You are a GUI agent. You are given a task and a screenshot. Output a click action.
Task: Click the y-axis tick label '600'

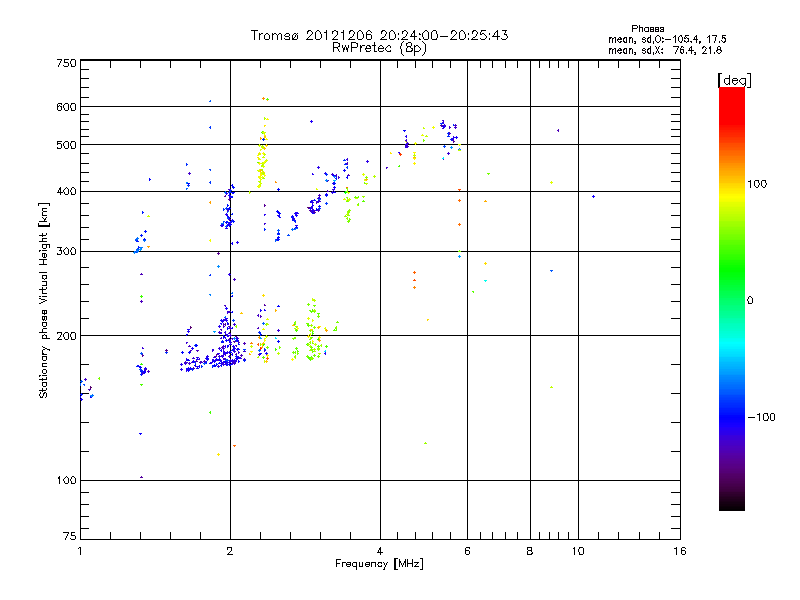click(67, 107)
